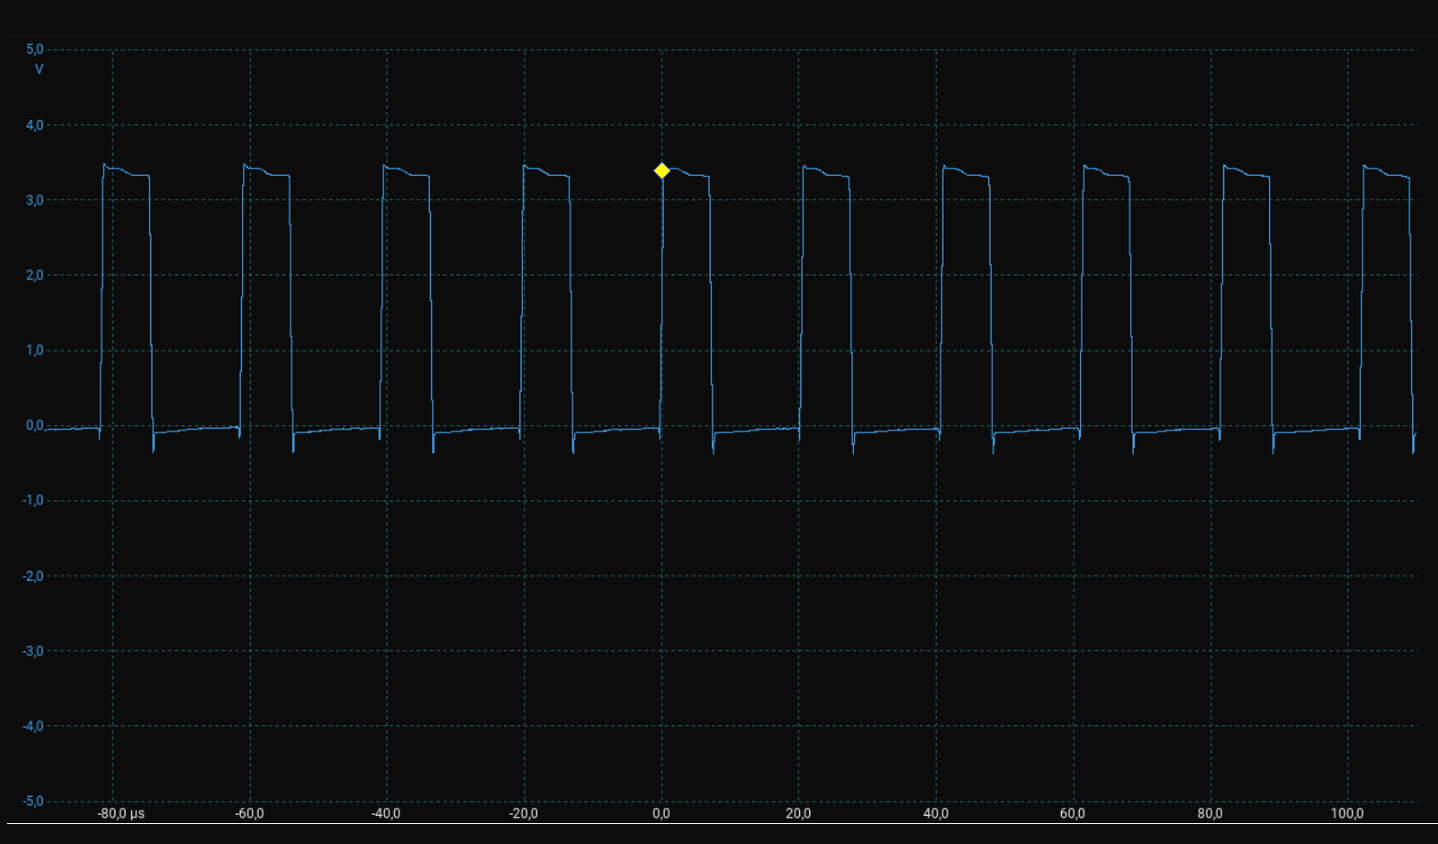
Task: Click the 3,0 voltage axis label
Action: pyautogui.click(x=35, y=200)
